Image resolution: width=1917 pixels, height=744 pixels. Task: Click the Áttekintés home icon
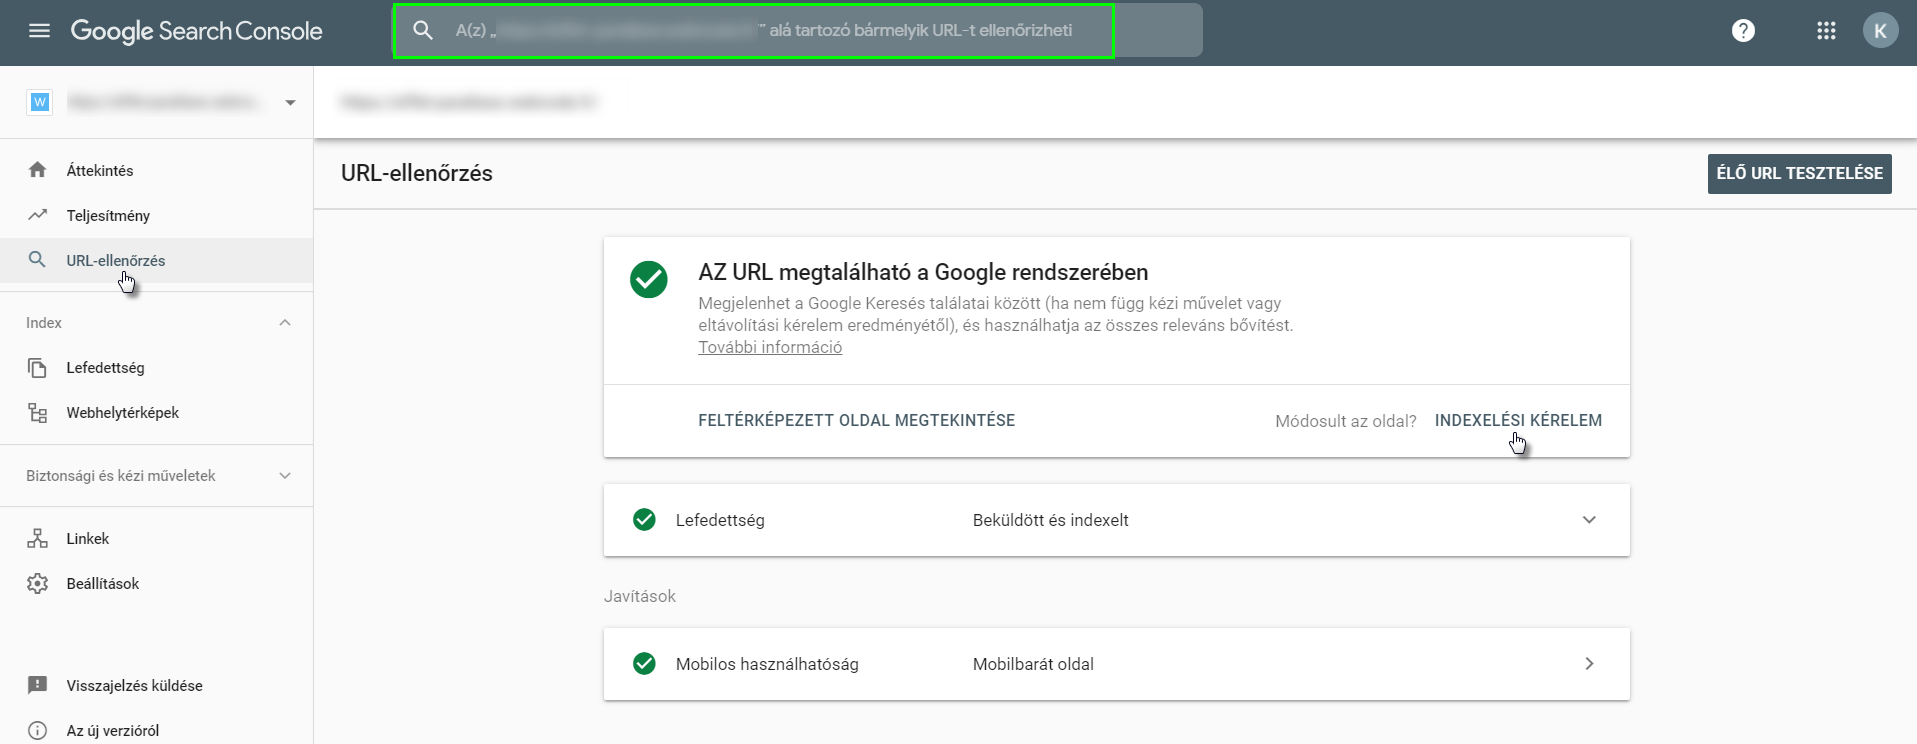coord(38,170)
